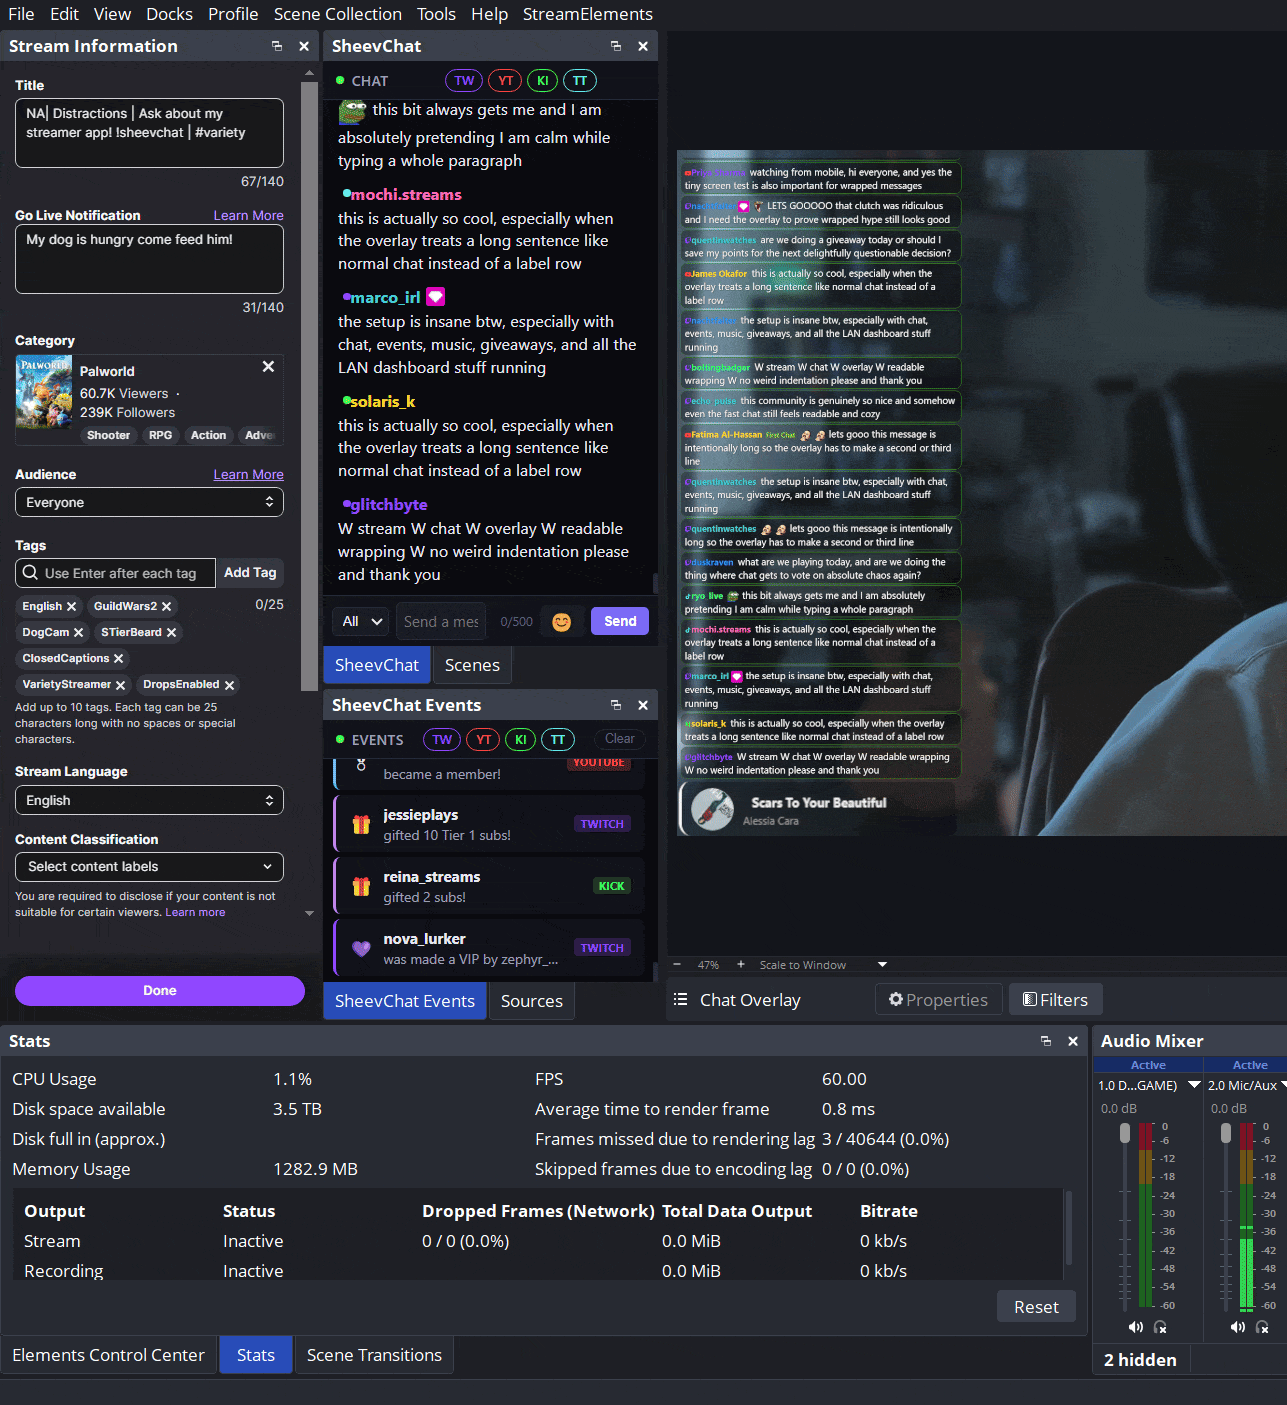Remove the DropsEnabled tag
Screen dimensions: 1287x1405
(230, 685)
